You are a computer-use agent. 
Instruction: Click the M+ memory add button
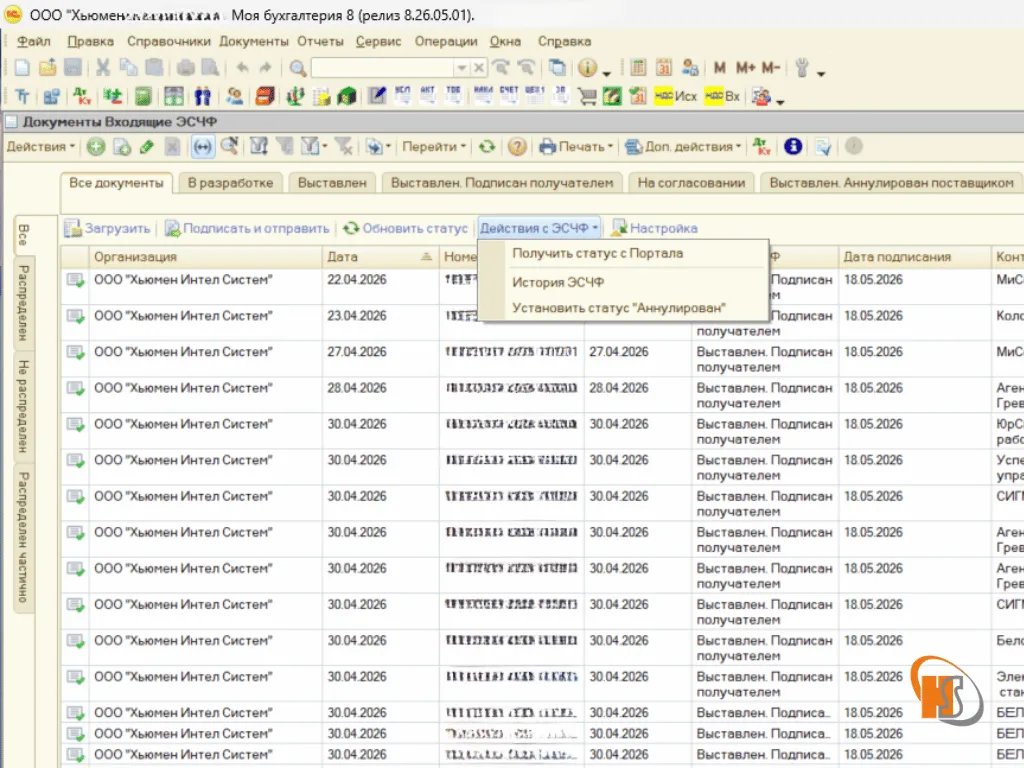click(745, 67)
